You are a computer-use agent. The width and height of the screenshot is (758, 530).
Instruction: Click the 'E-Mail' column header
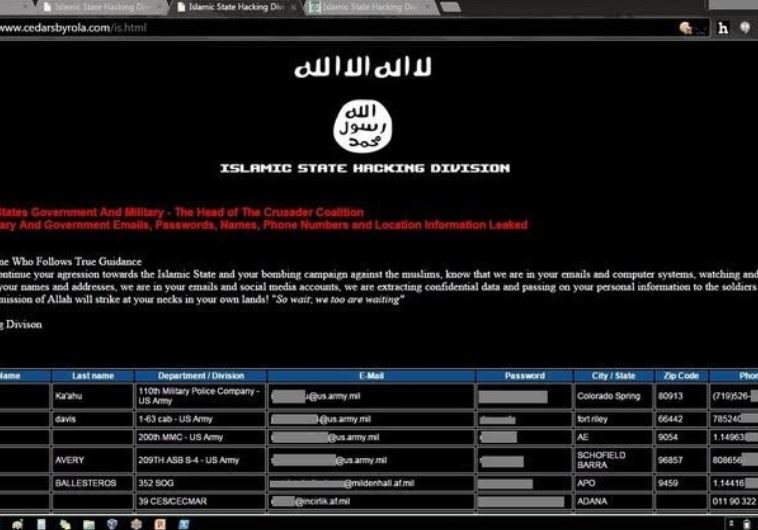370,376
